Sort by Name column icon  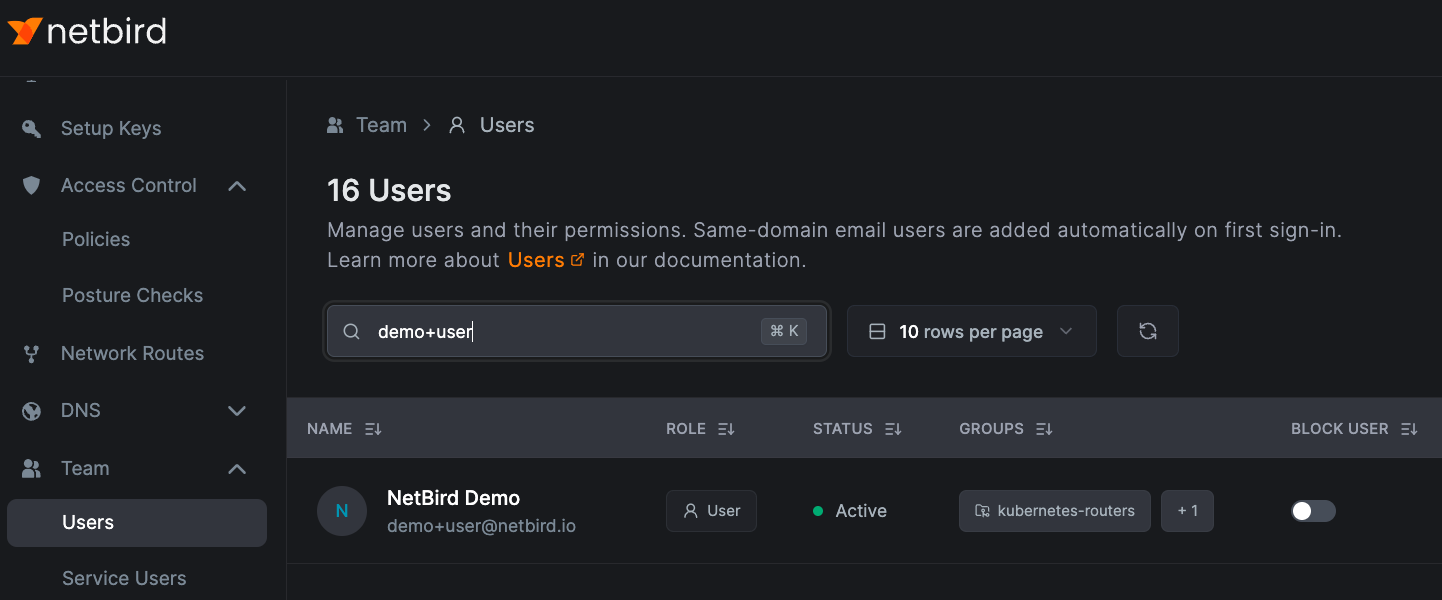click(373, 429)
